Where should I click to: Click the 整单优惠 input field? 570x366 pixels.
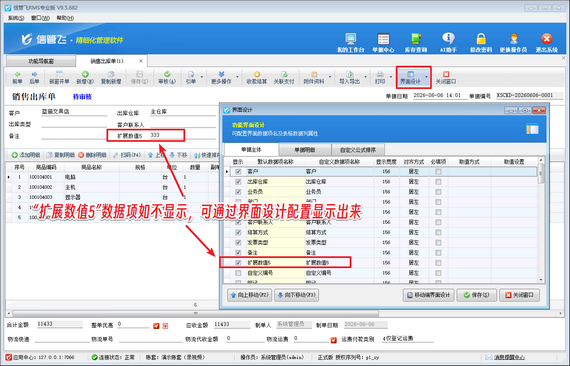pyautogui.click(x=133, y=325)
